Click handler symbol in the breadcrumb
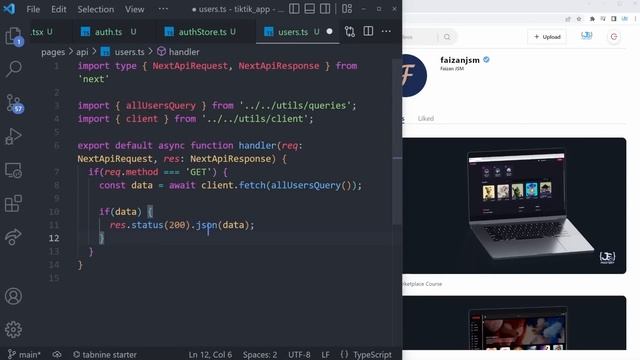This screenshot has width=640, height=360. (x=184, y=52)
